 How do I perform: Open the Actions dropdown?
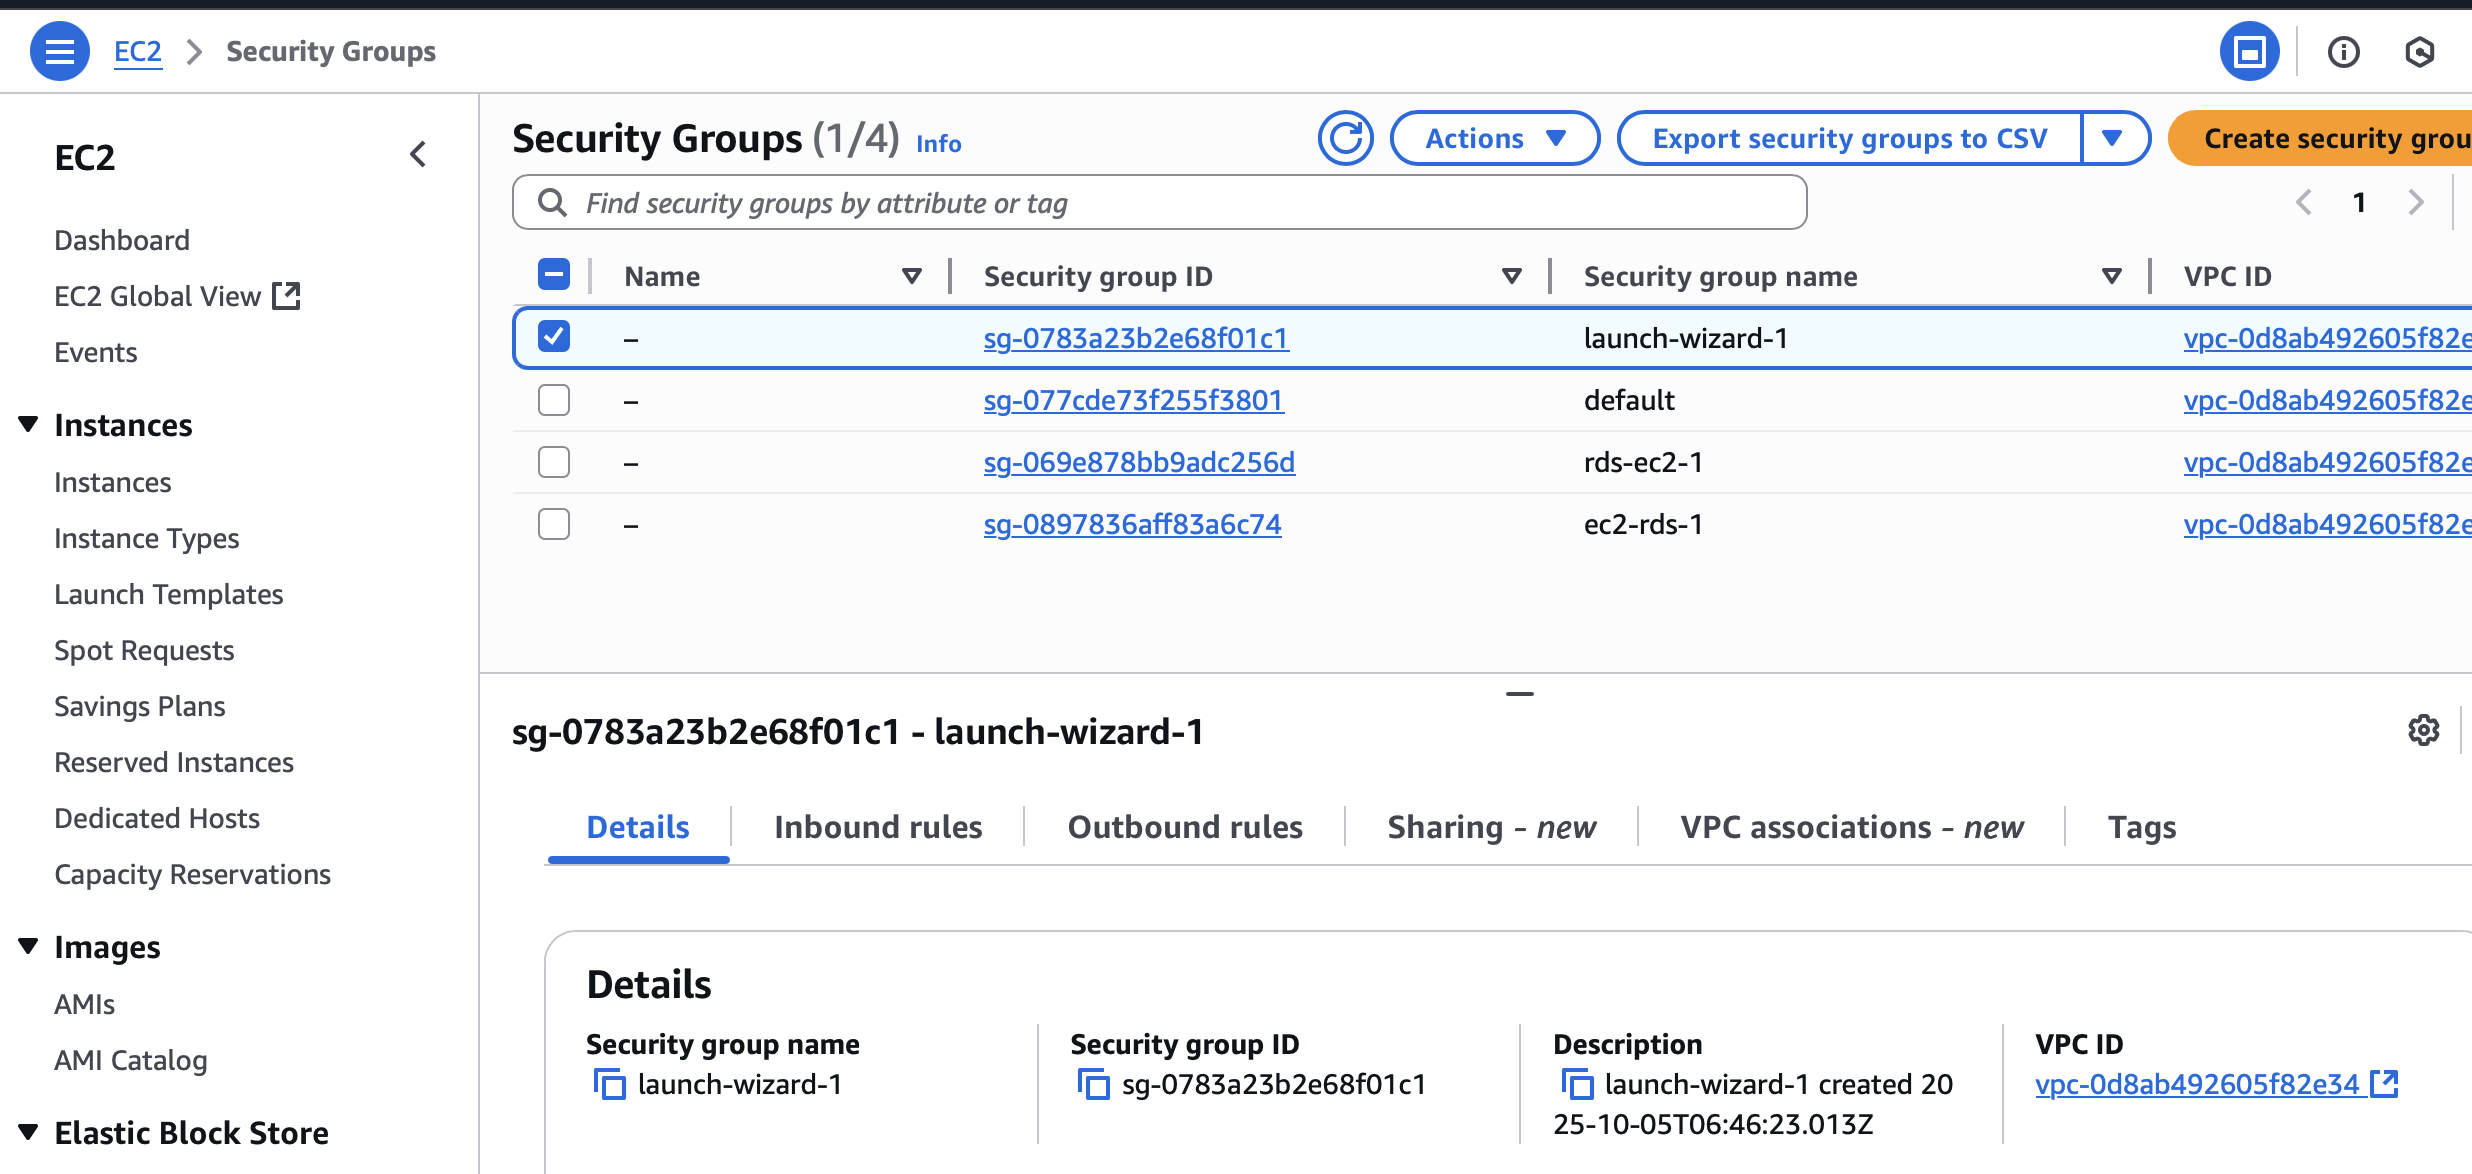coord(1494,138)
